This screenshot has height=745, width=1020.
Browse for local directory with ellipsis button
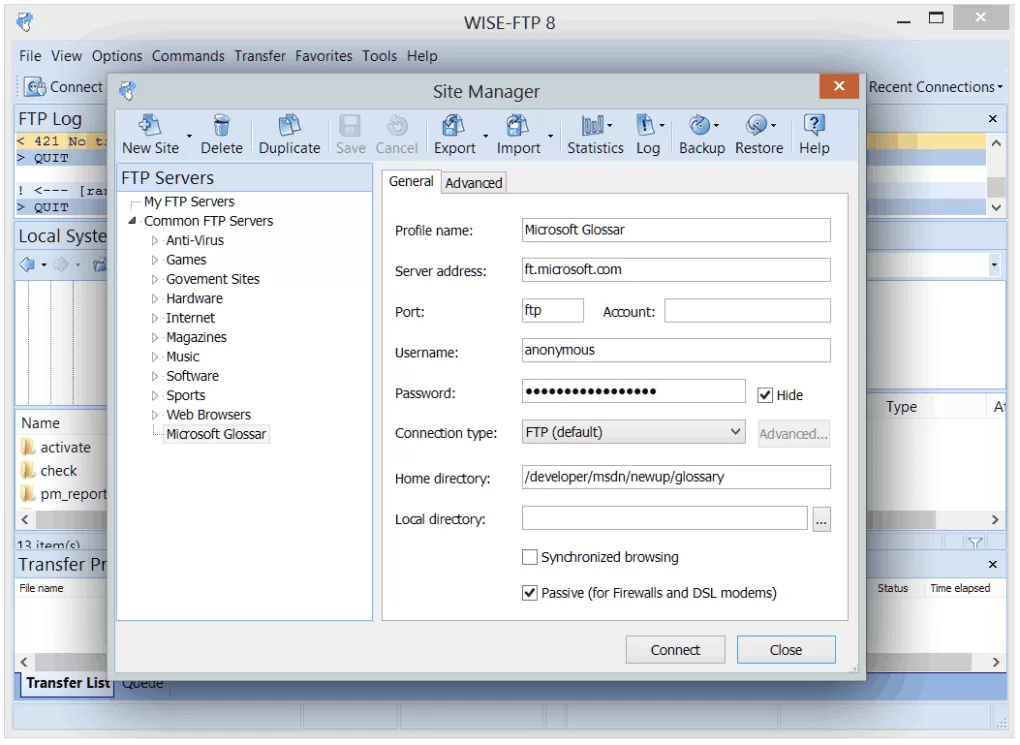(x=821, y=520)
